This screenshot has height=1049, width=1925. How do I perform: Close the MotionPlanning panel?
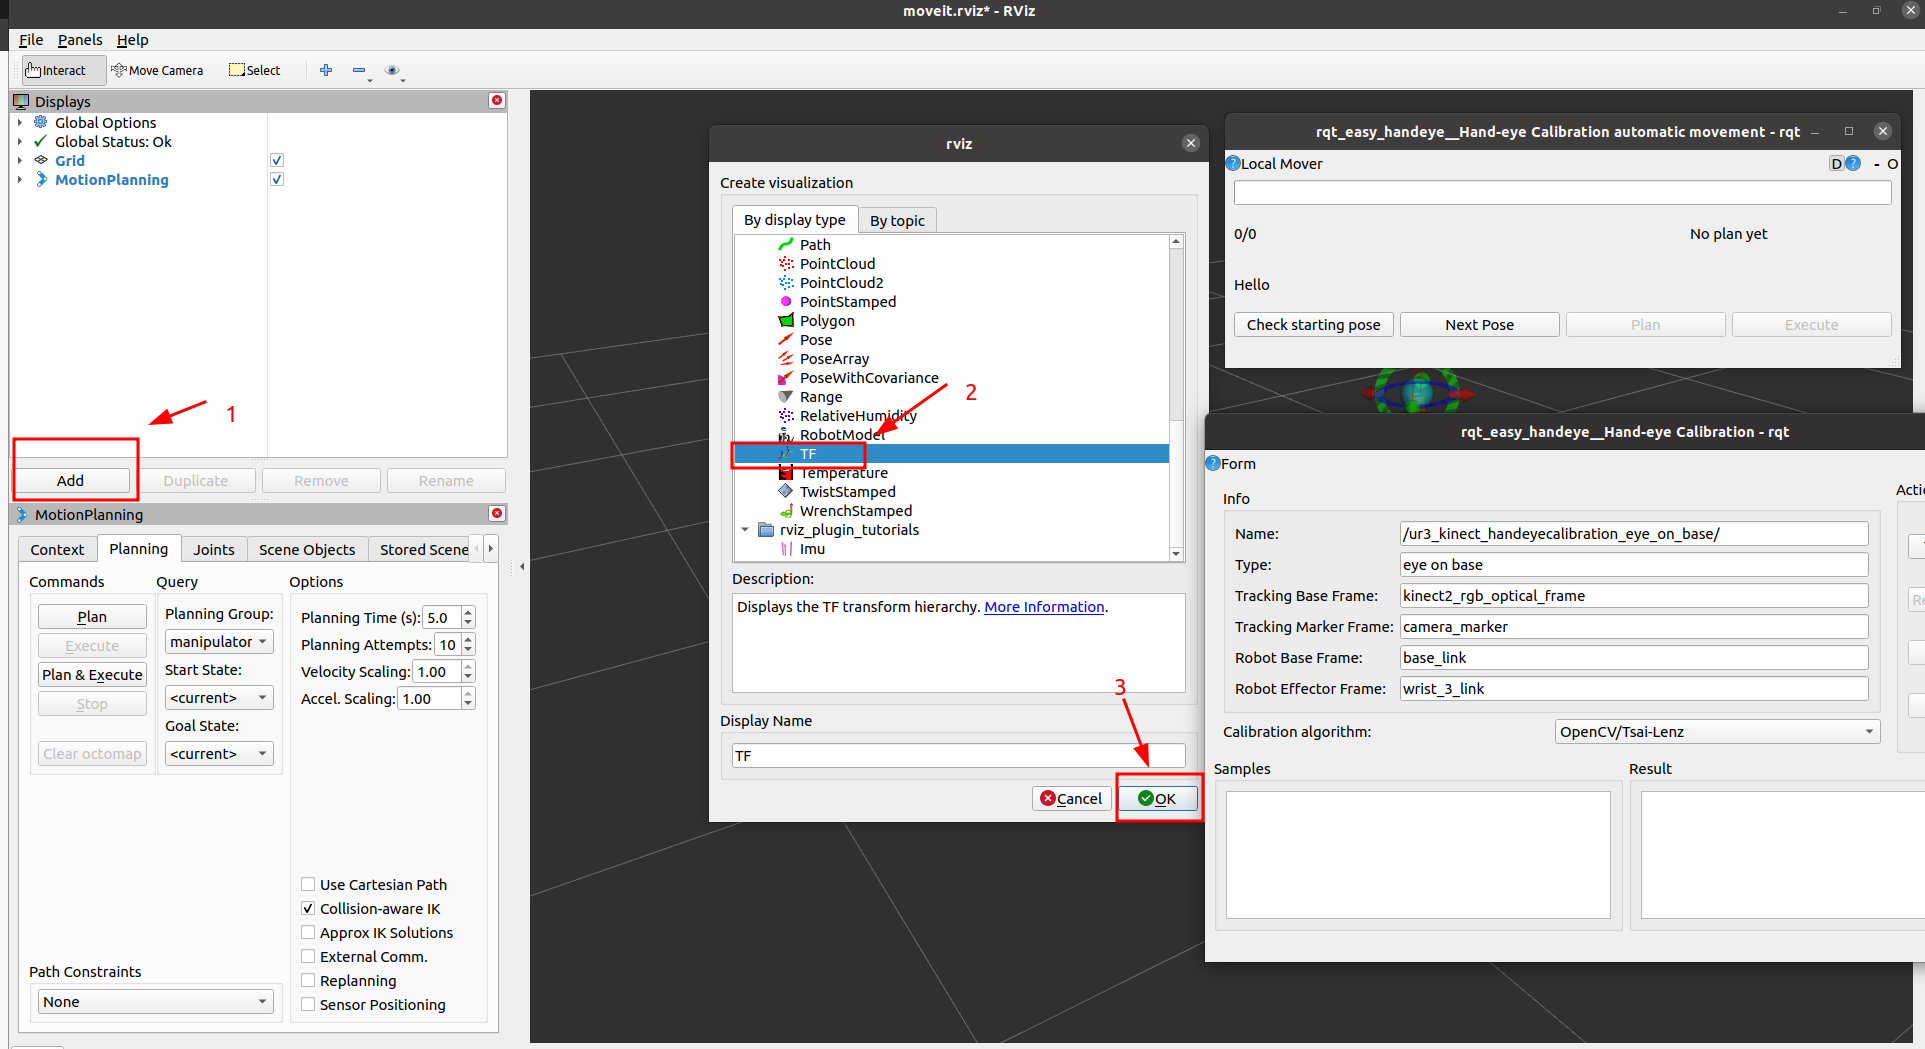click(497, 514)
